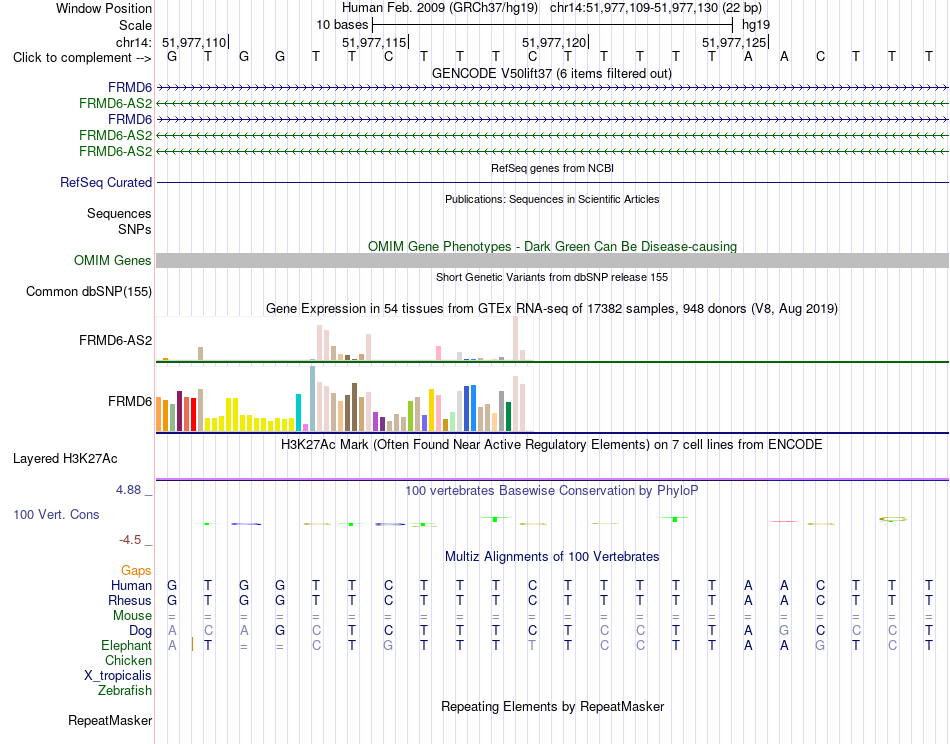Click the Sequences label of the Publications track
The height and width of the screenshot is (744, 950).
pyautogui.click(x=119, y=213)
